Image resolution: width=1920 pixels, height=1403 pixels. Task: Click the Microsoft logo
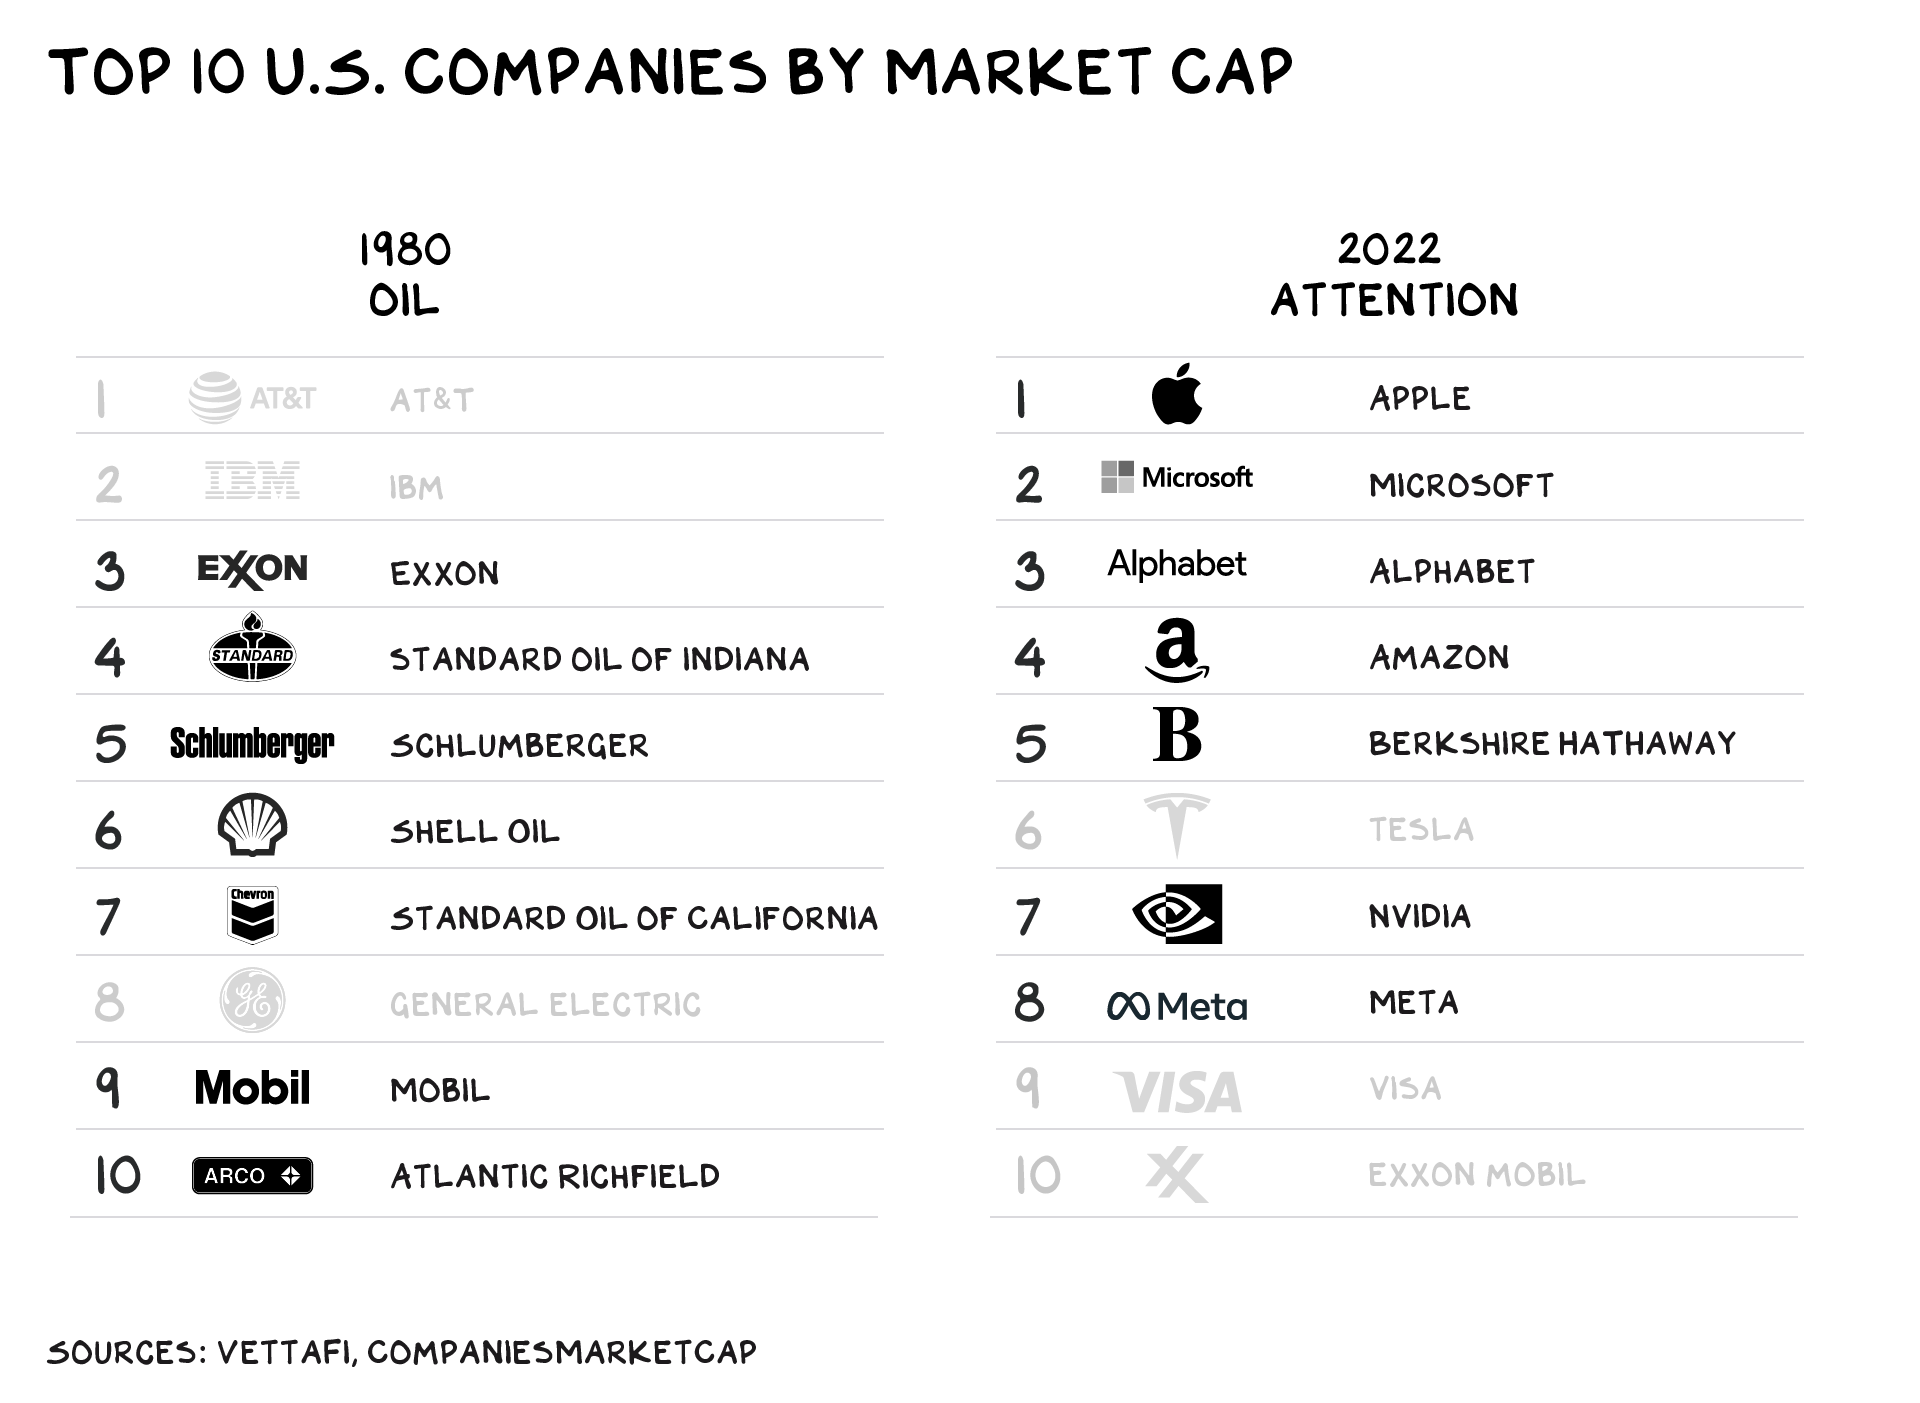(1176, 477)
